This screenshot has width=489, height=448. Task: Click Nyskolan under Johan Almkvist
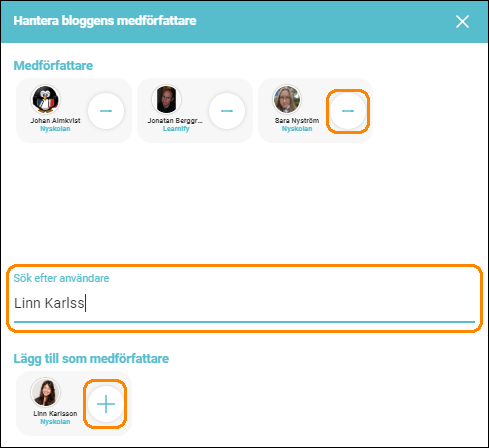click(55, 129)
